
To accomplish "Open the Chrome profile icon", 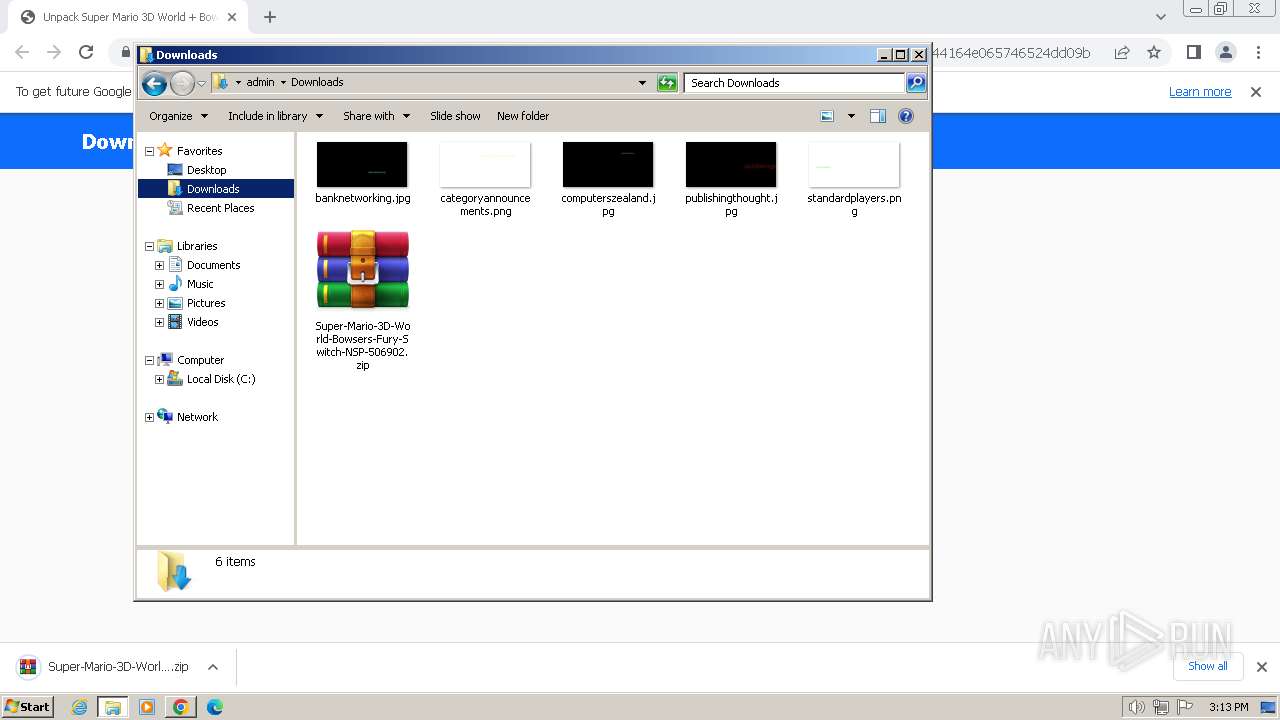I will (1225, 52).
